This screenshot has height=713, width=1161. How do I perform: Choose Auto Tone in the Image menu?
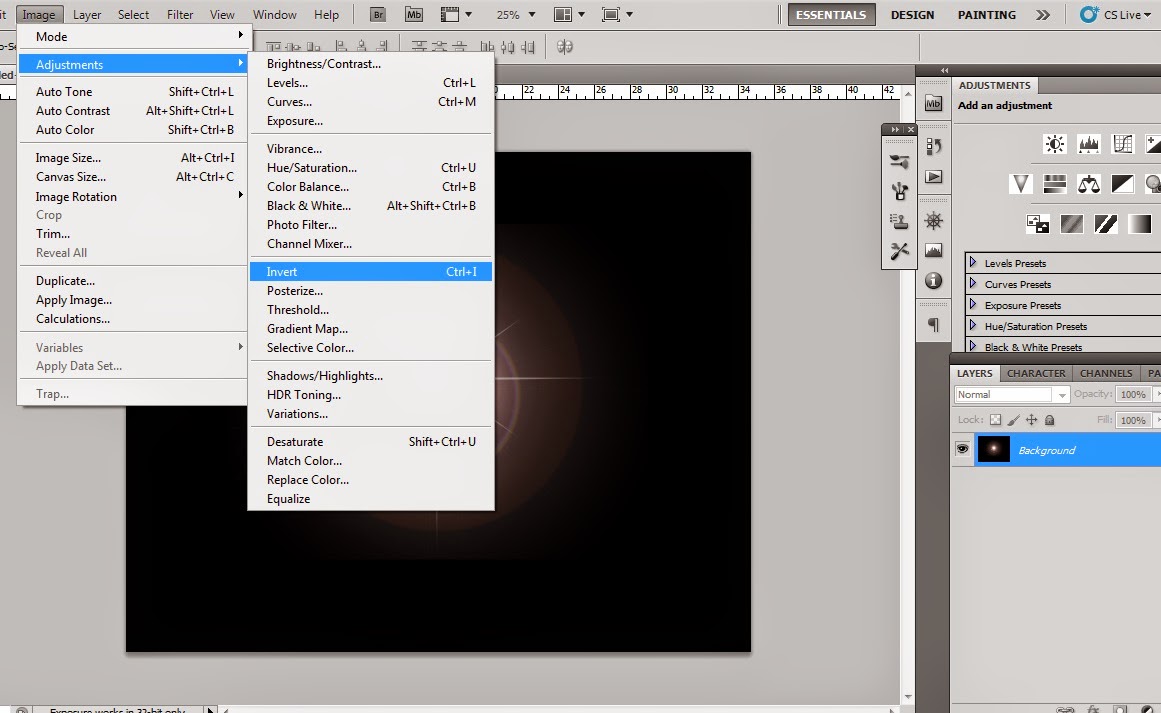click(x=132, y=92)
